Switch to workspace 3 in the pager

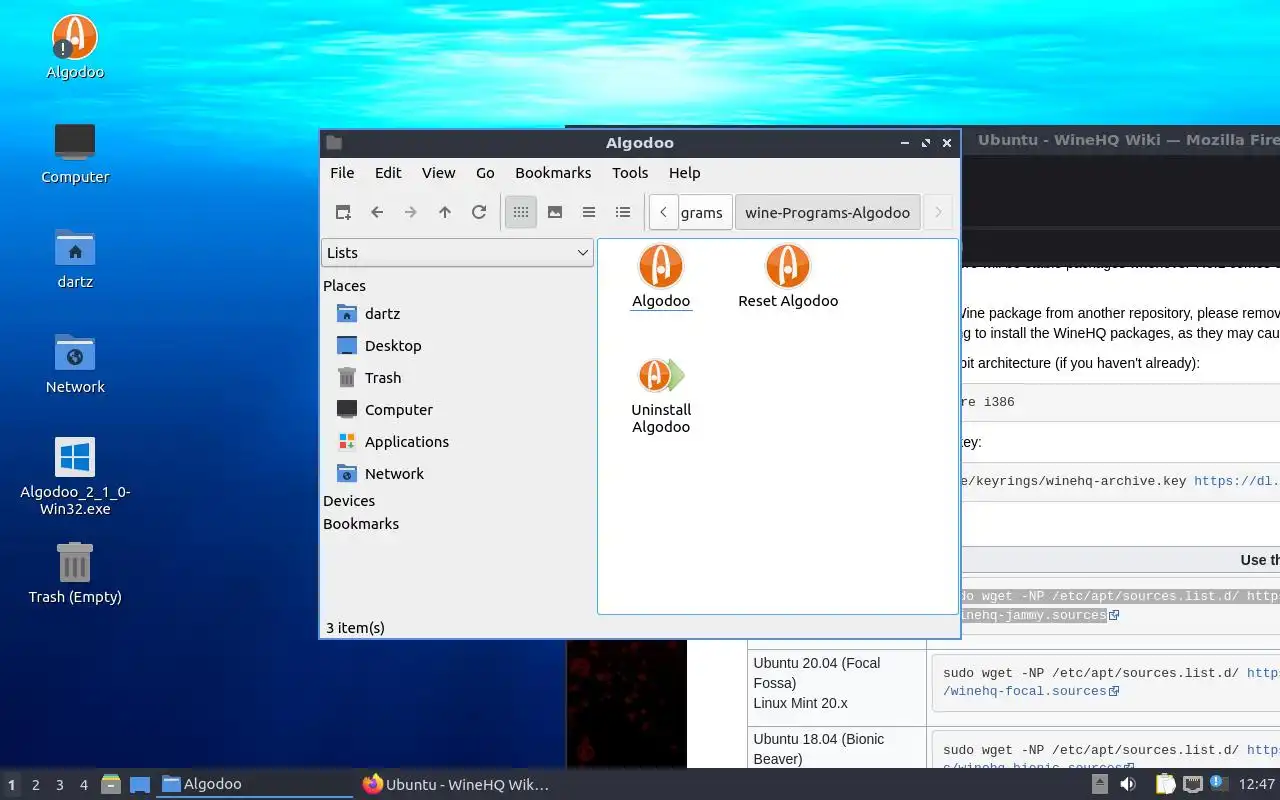60,785
